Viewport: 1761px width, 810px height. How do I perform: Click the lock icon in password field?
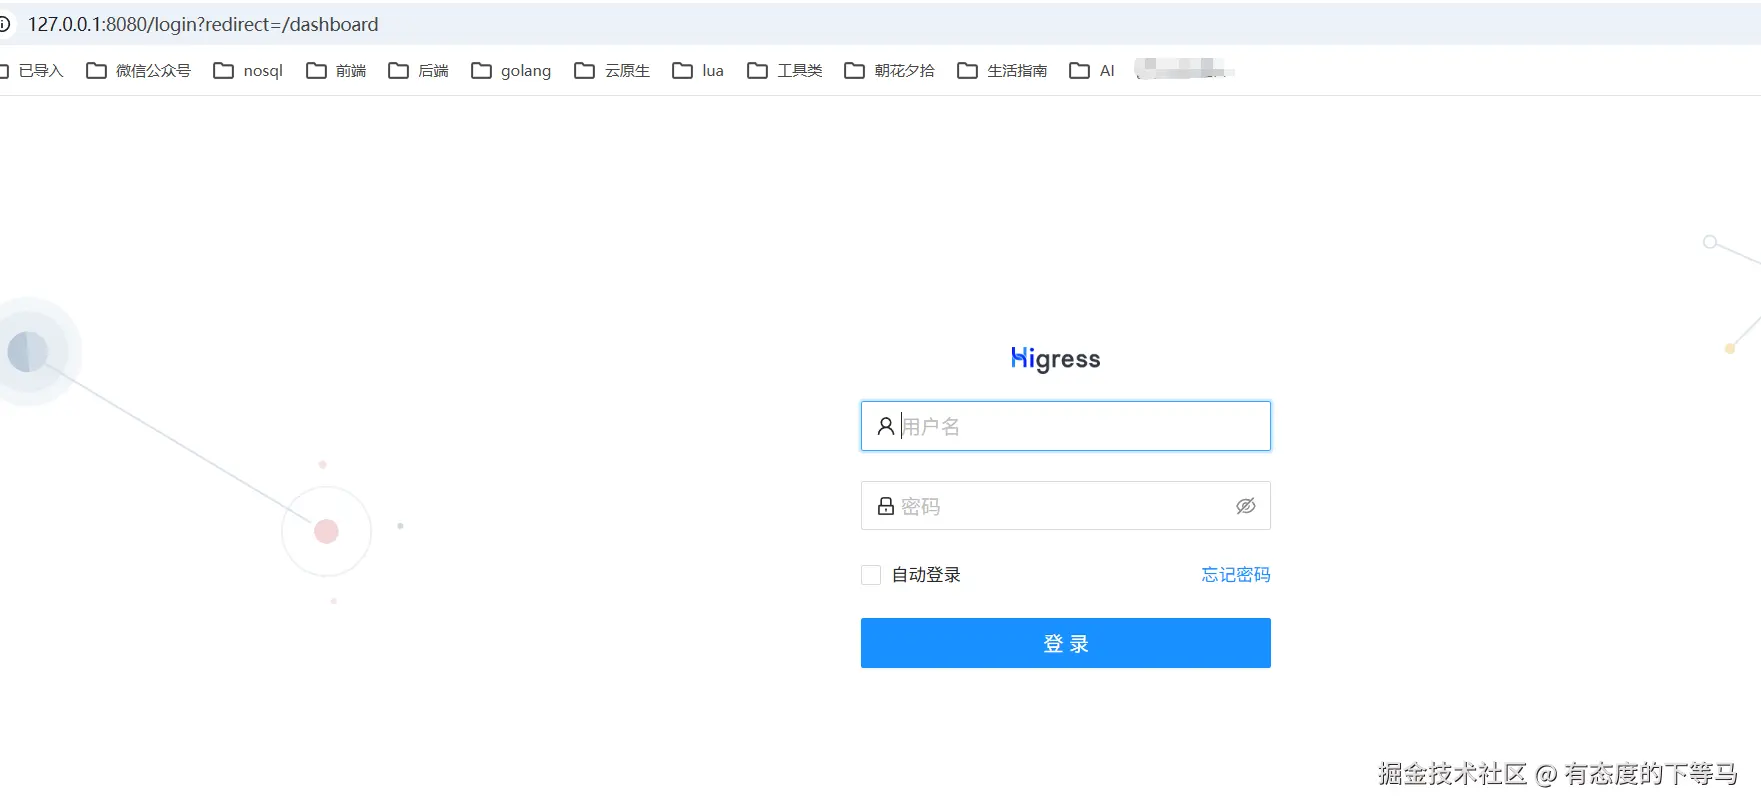pyautogui.click(x=885, y=506)
